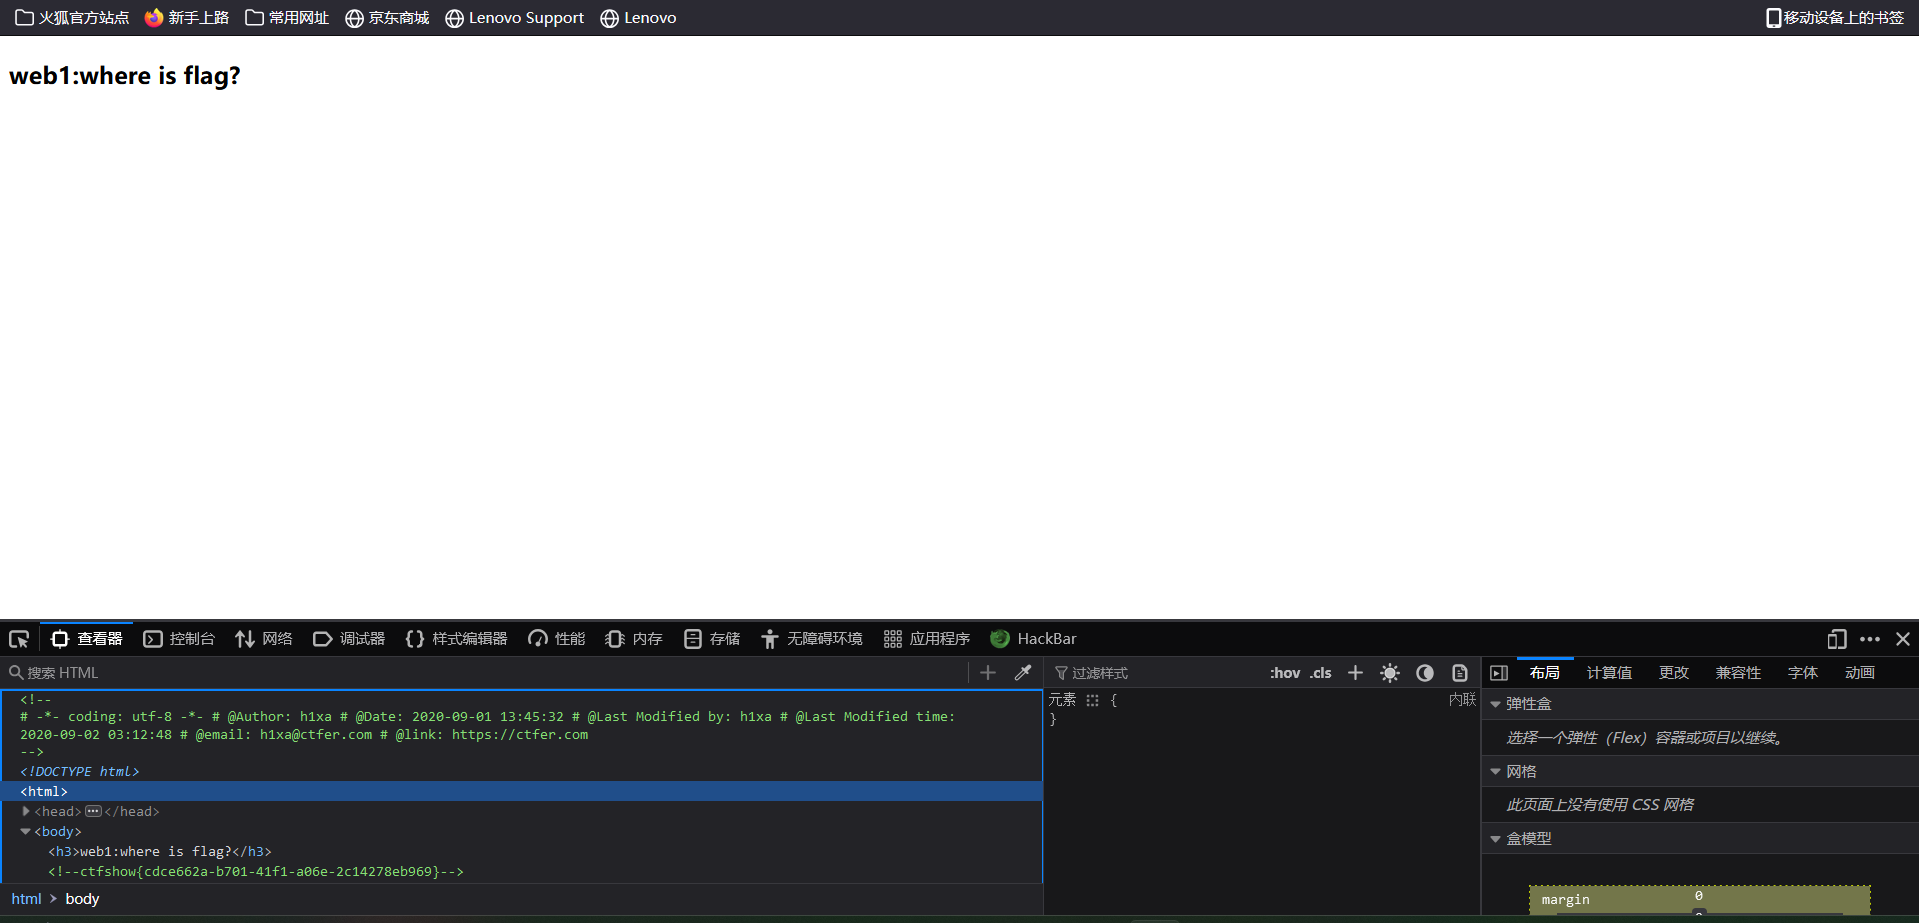Screen dimensions: 1919x923
Task: Collapse the body element node
Action: click(26, 831)
